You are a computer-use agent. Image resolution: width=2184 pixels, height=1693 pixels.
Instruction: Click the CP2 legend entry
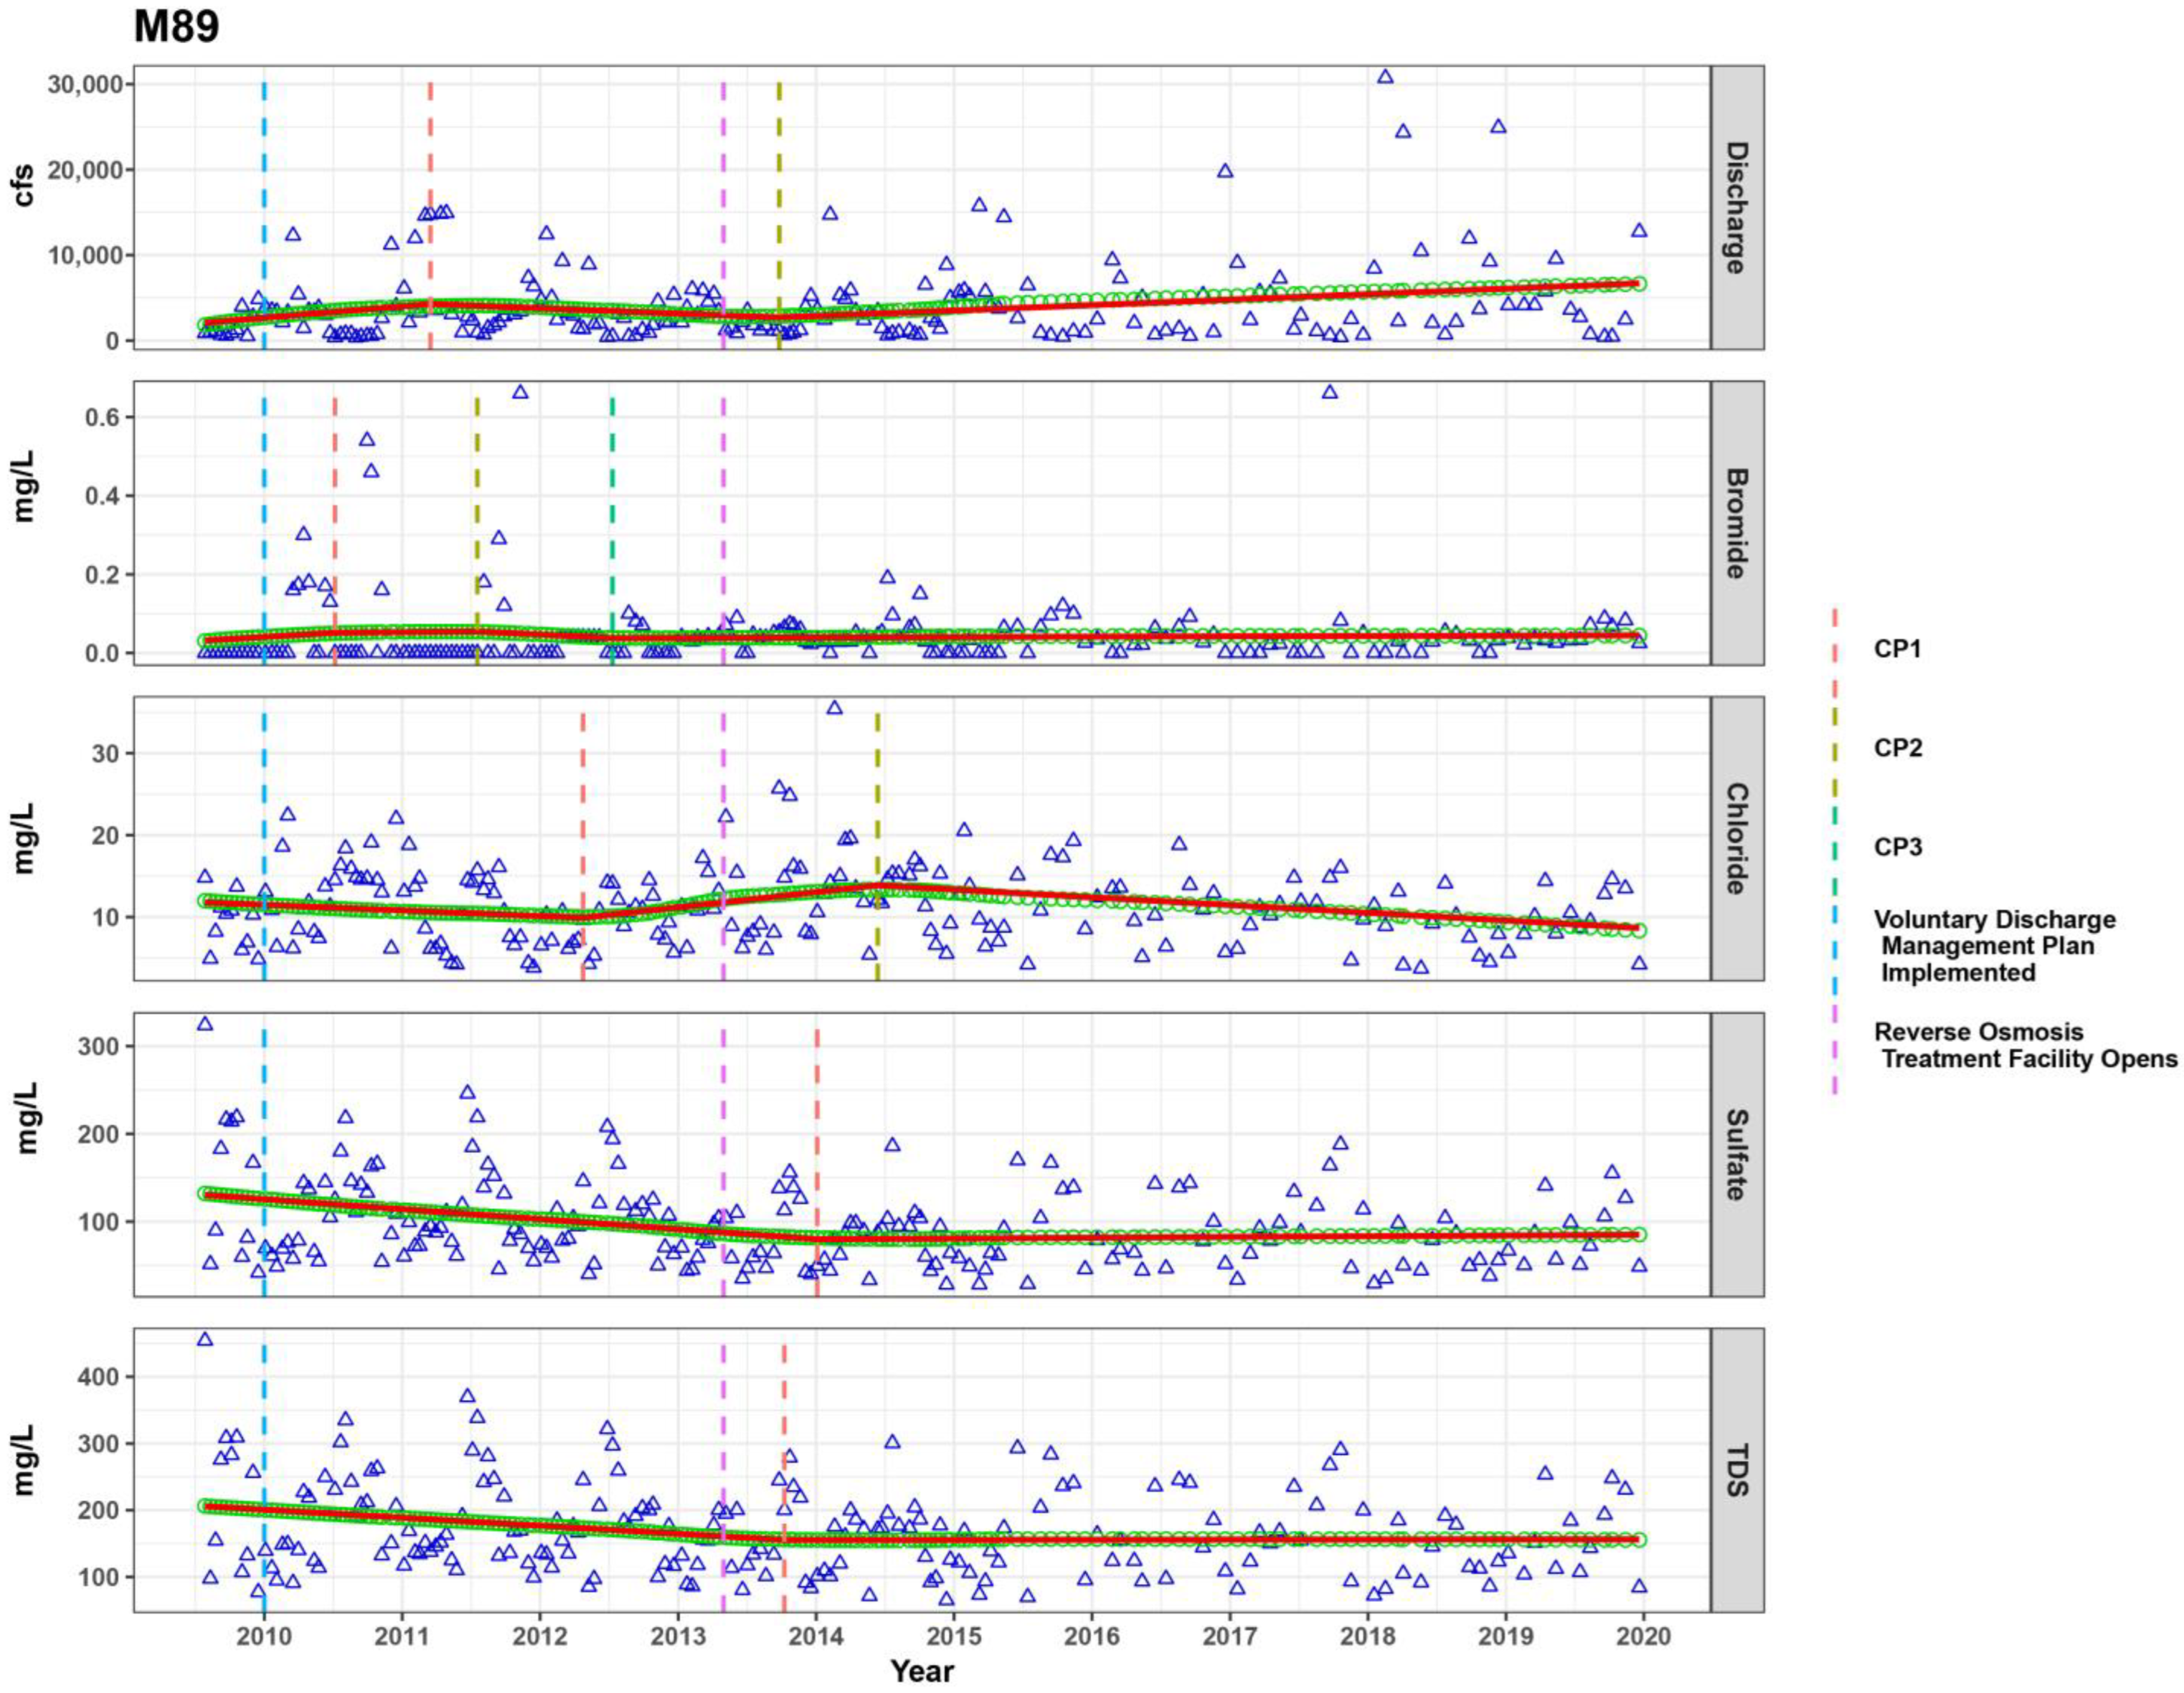tap(1897, 748)
